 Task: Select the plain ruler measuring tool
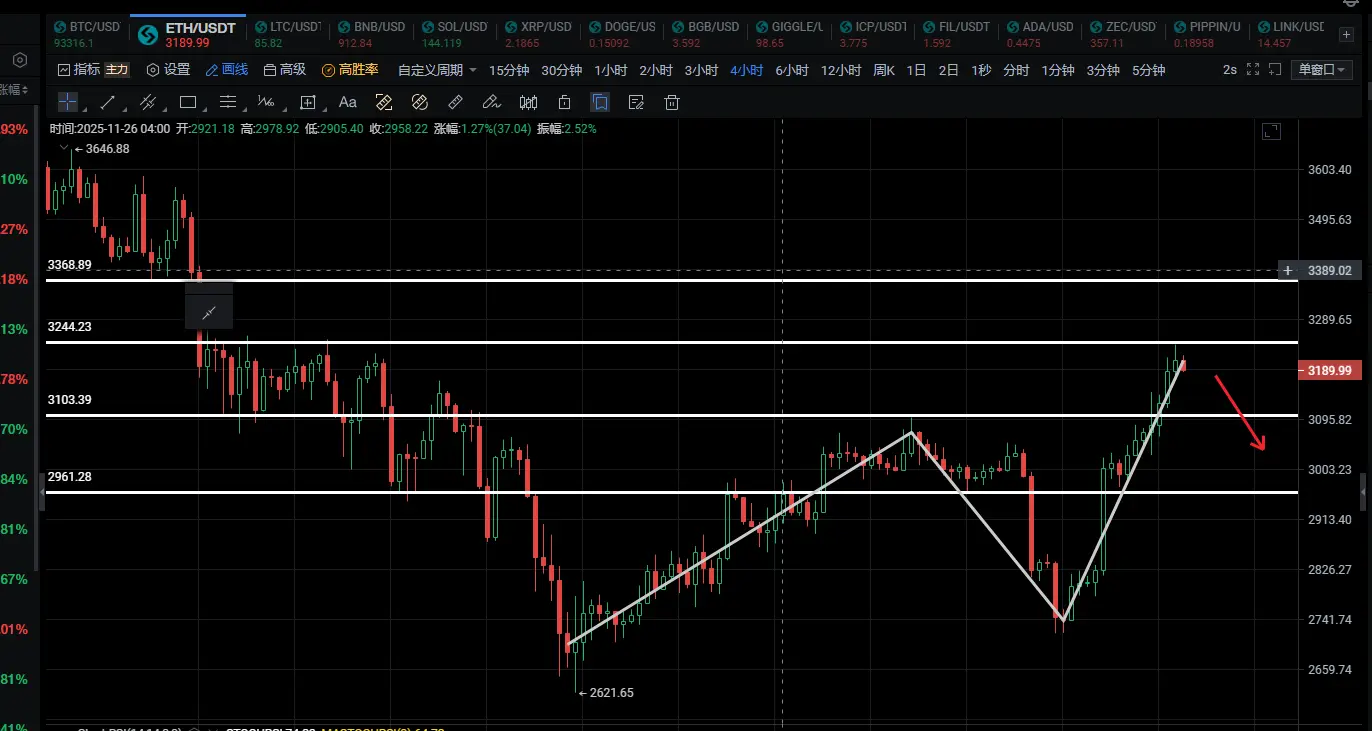[455, 102]
